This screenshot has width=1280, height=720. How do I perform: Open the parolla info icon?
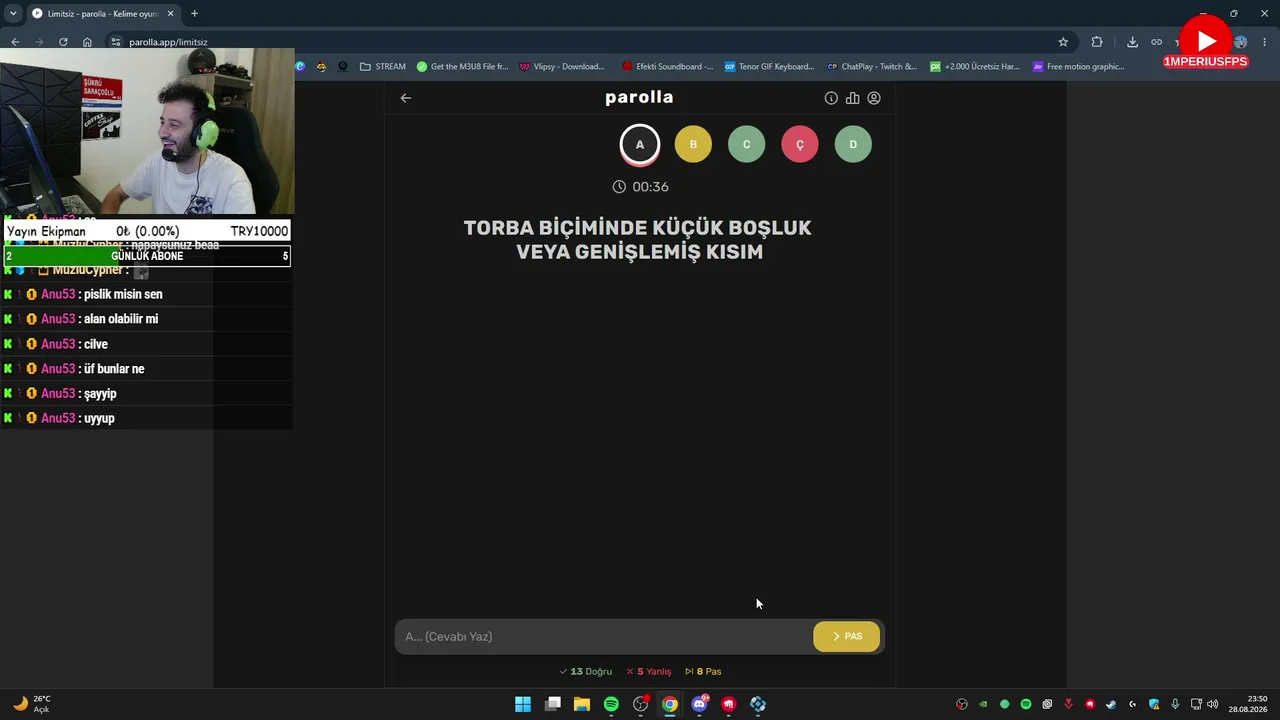point(831,98)
